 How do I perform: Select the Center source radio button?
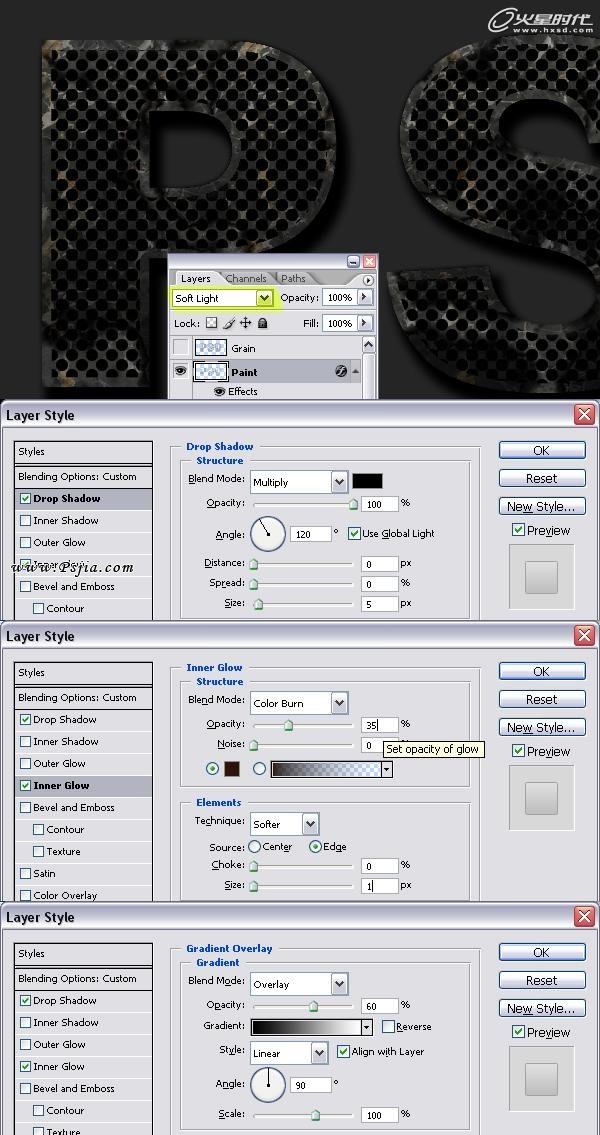point(255,846)
